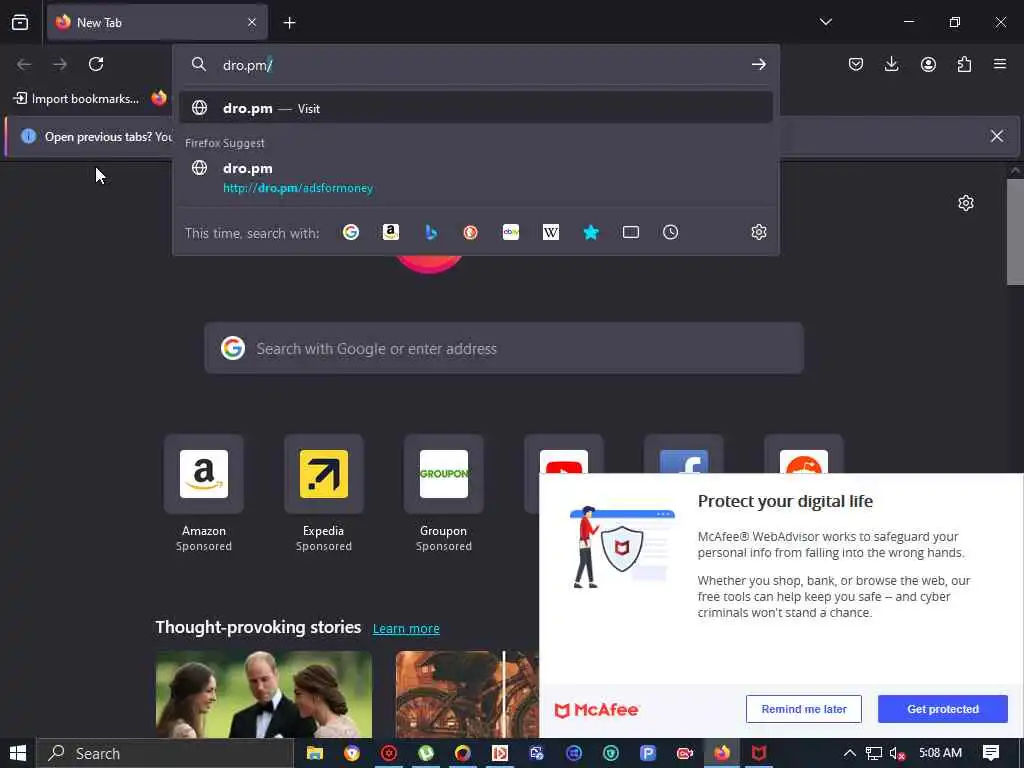Click Get protected in McAfee popup
1024x768 pixels.
tap(942, 709)
